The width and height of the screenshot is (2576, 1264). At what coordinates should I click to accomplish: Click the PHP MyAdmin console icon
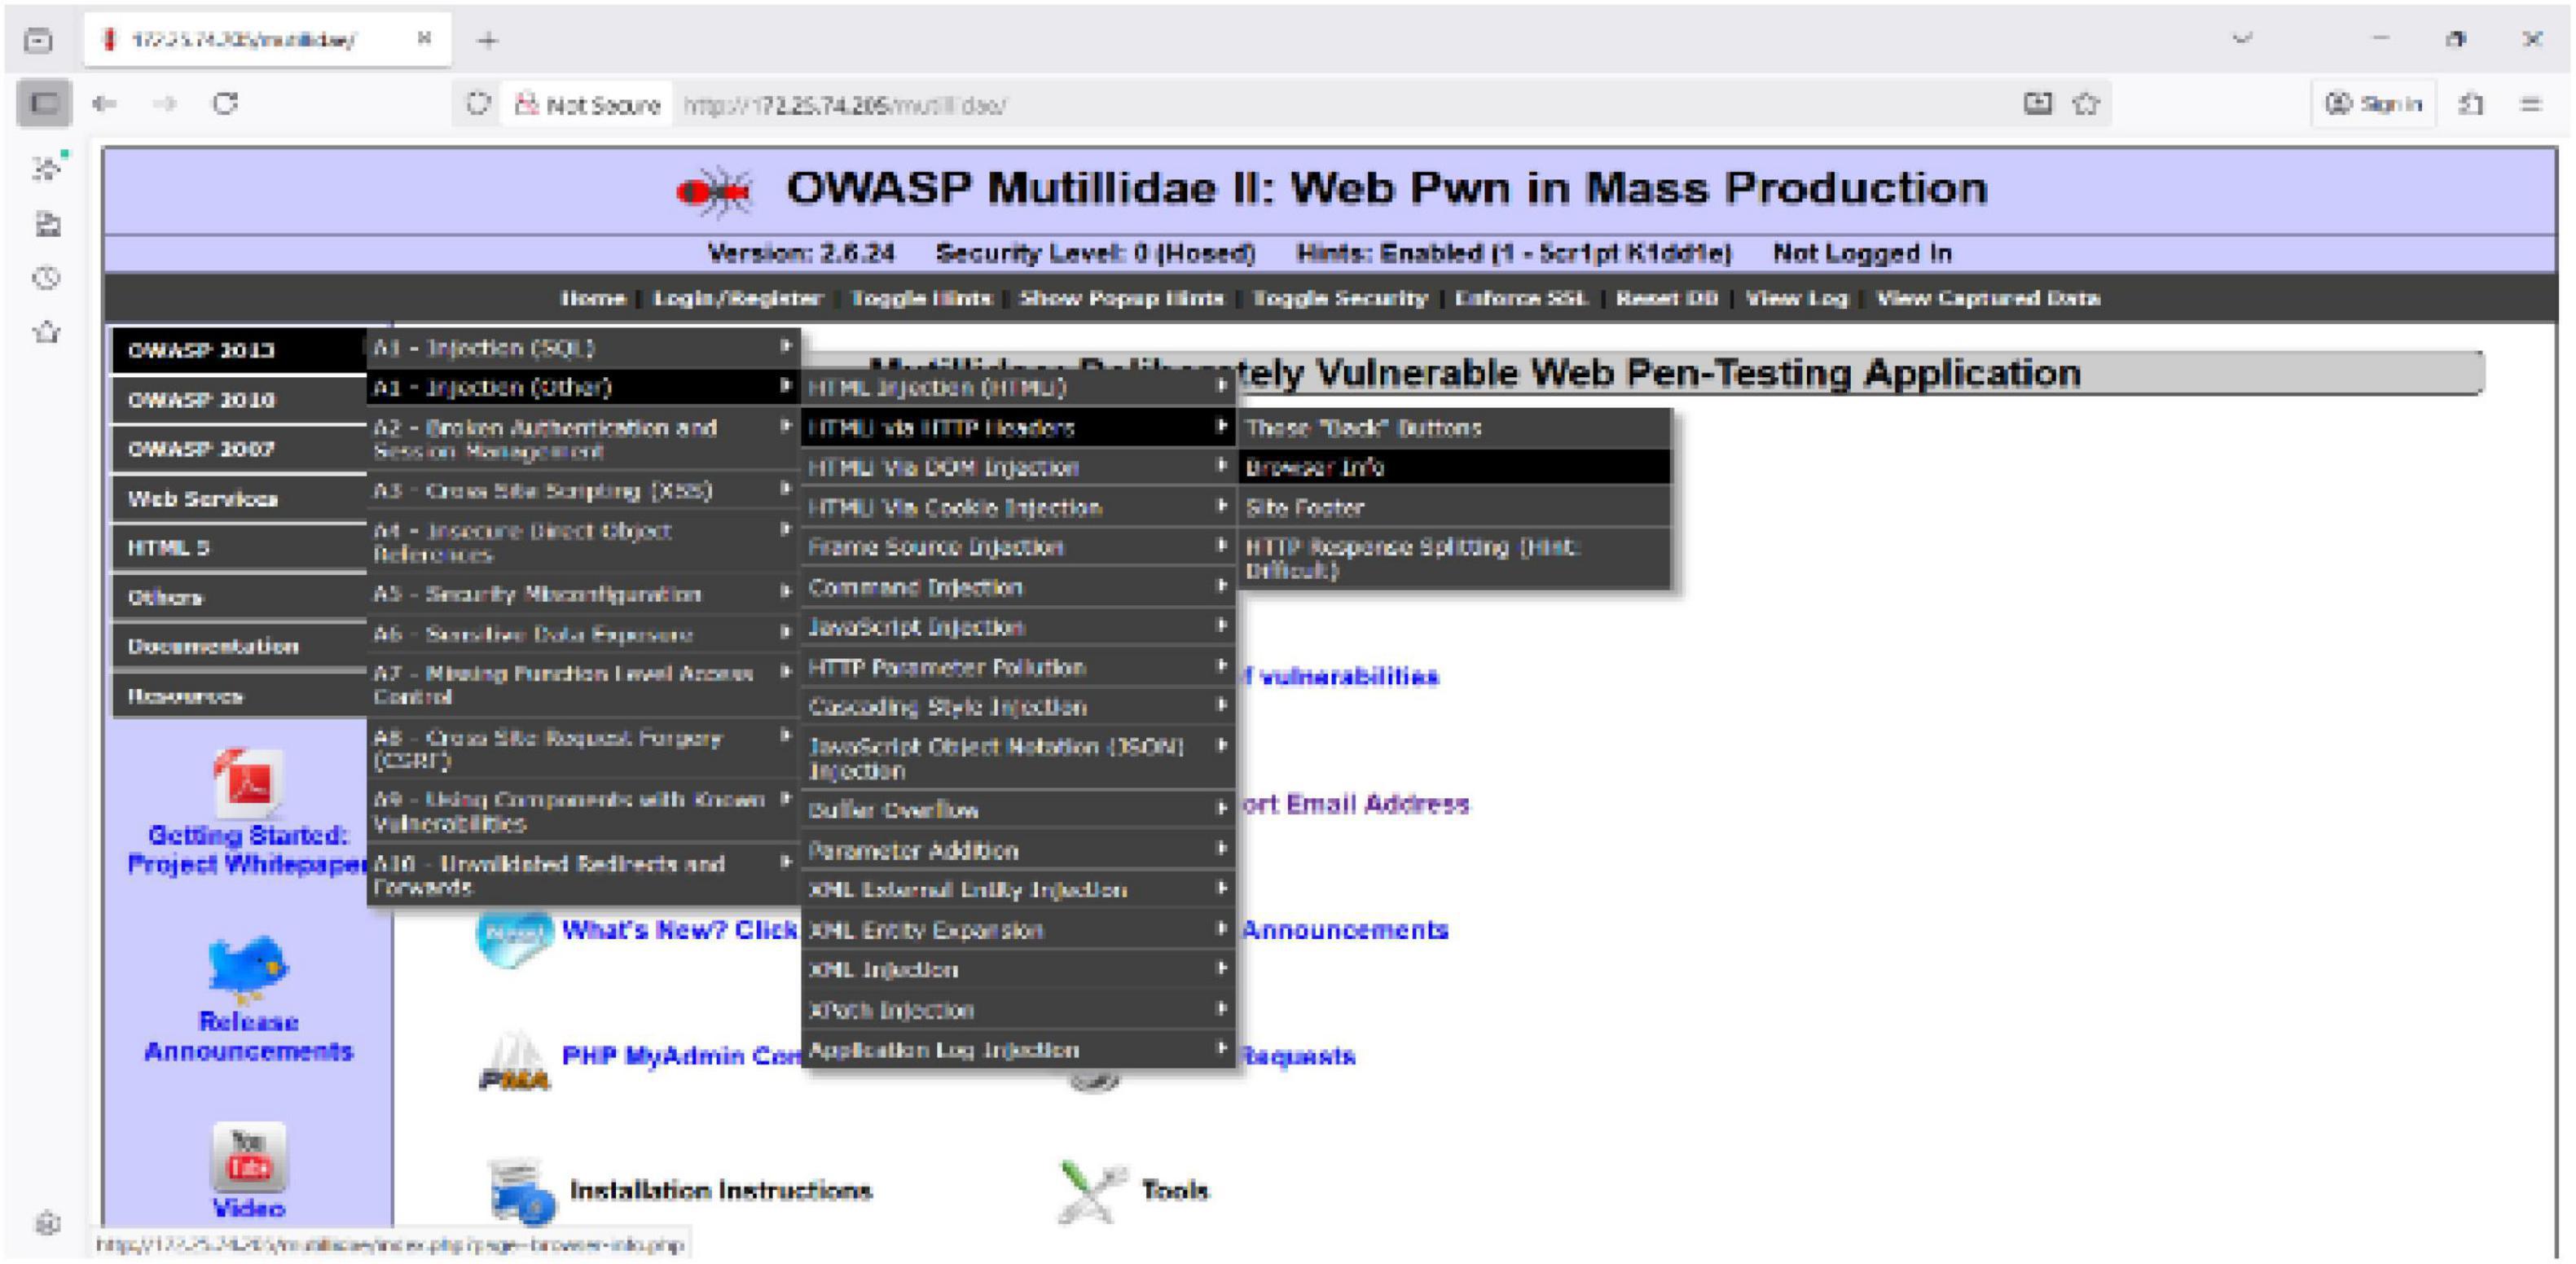(514, 1061)
